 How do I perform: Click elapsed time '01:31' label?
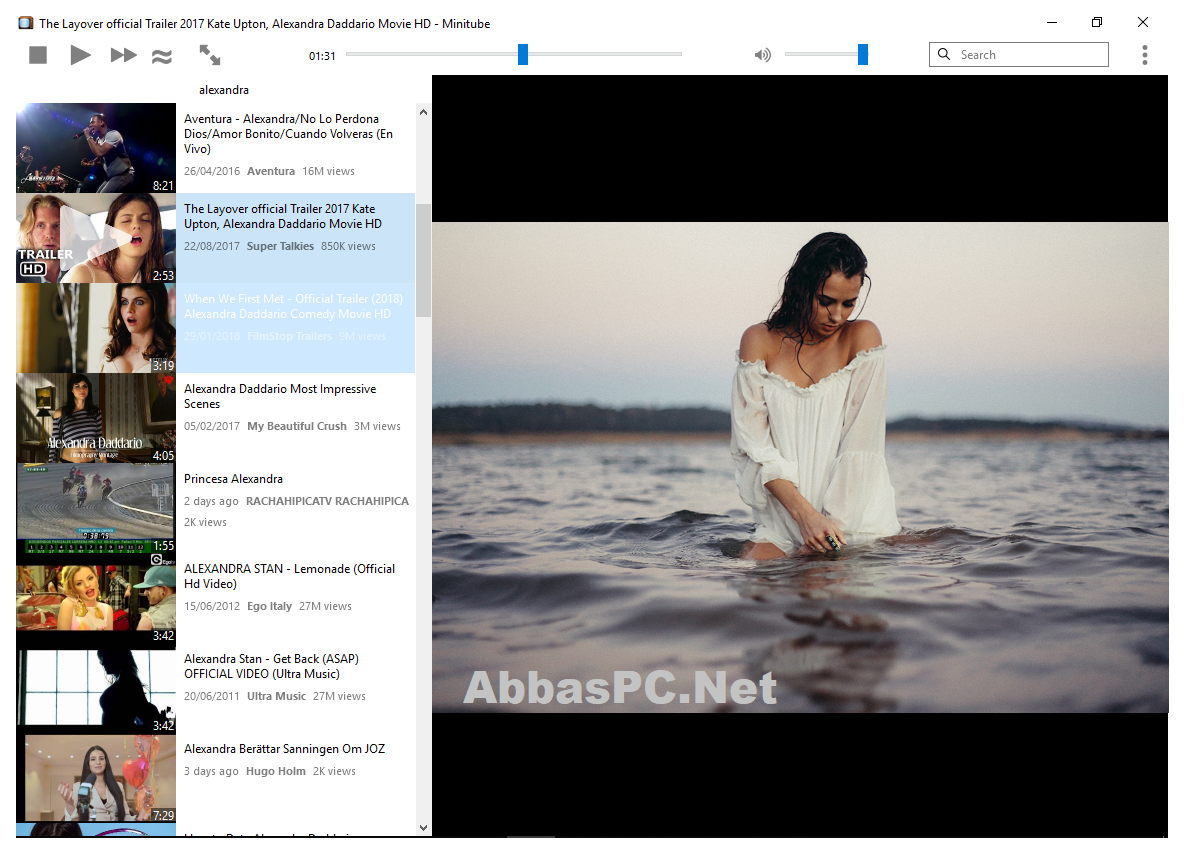point(322,55)
